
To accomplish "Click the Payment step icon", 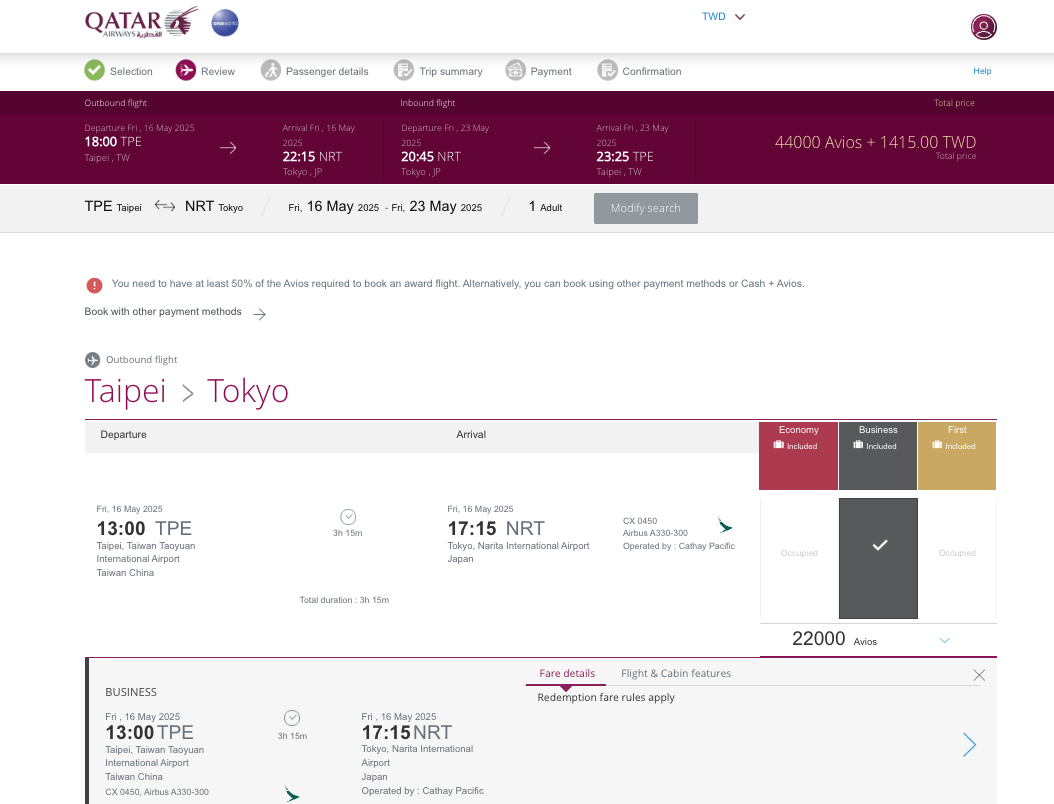I will coord(516,70).
